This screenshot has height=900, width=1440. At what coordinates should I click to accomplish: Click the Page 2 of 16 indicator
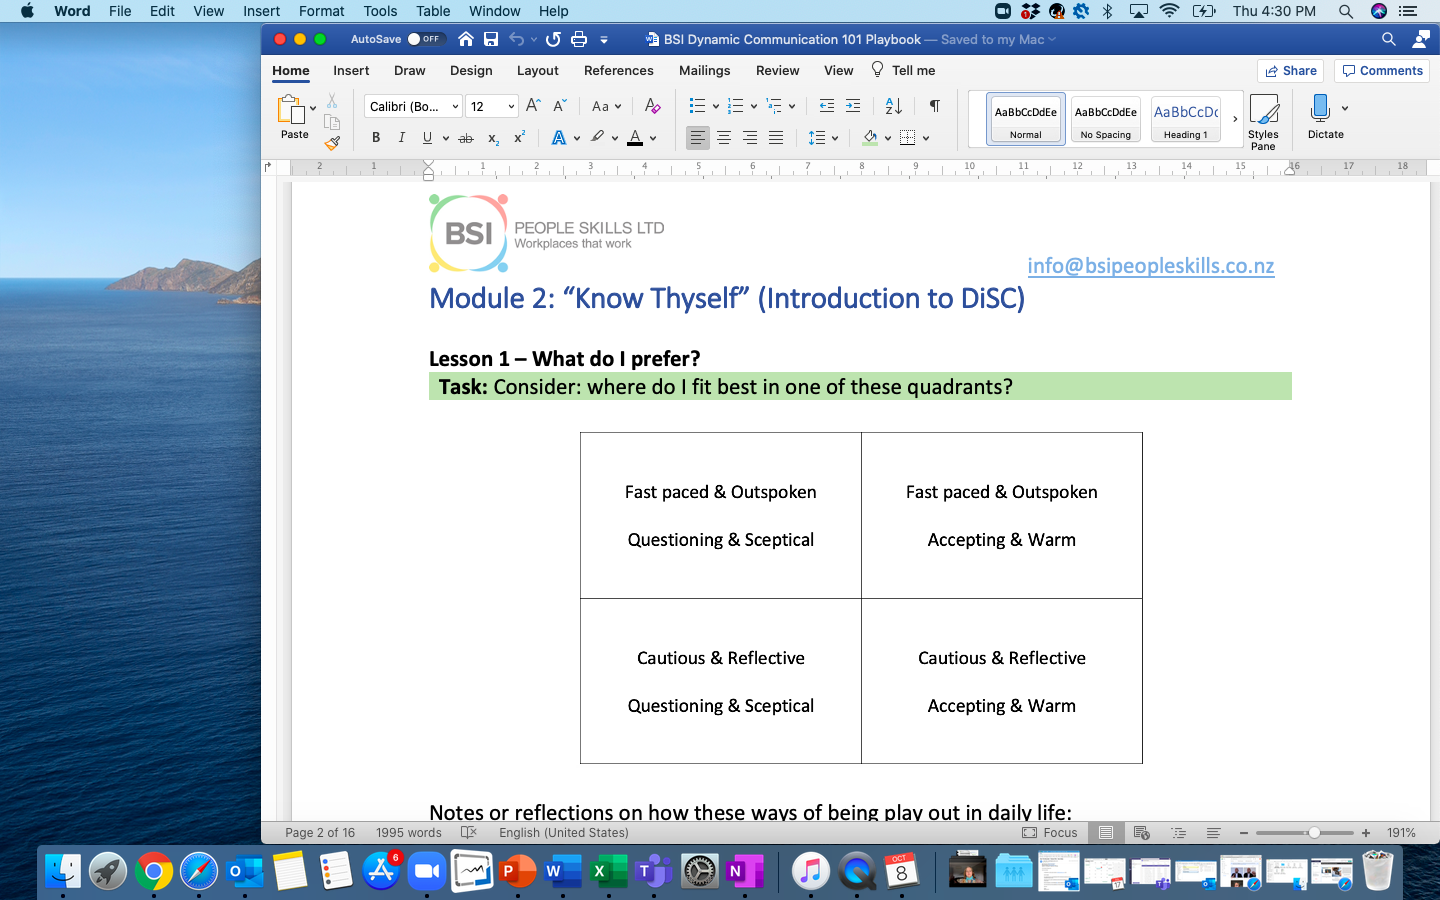coord(320,832)
